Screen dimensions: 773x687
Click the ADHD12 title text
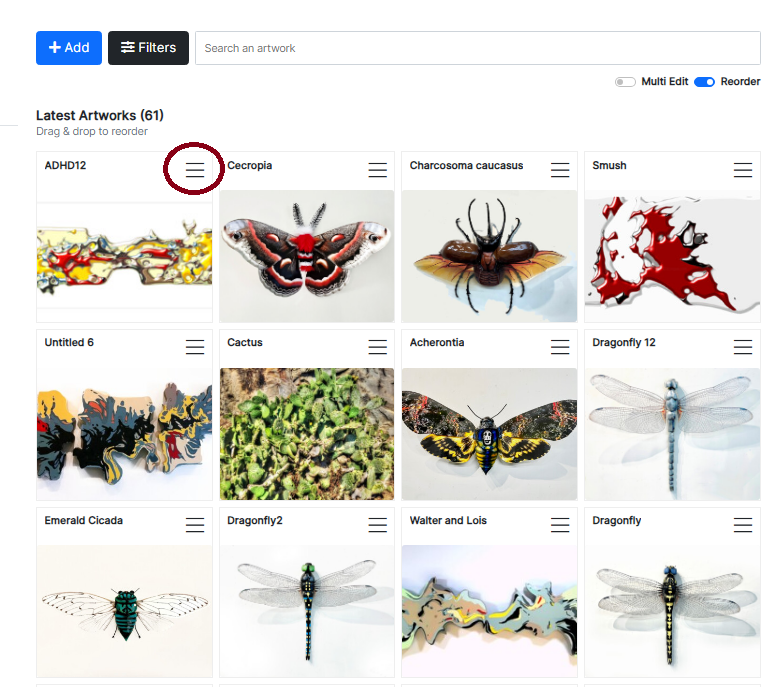pos(65,165)
